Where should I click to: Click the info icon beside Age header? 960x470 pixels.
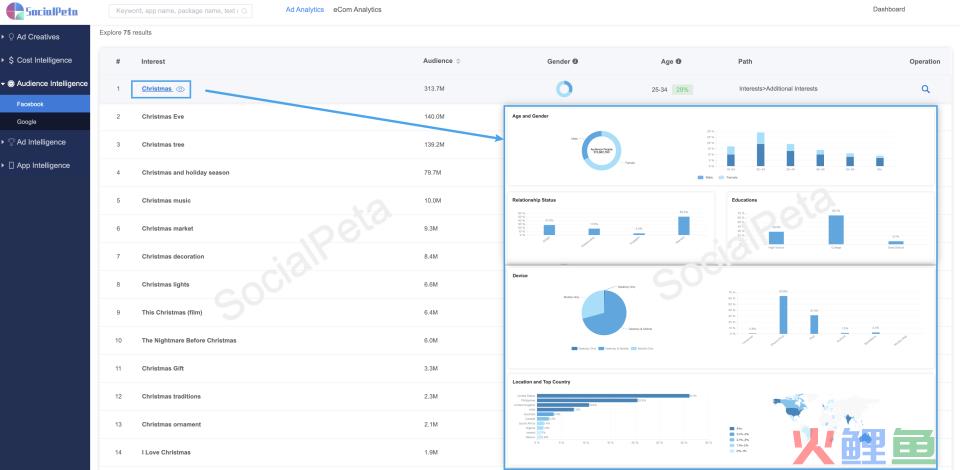click(x=678, y=61)
